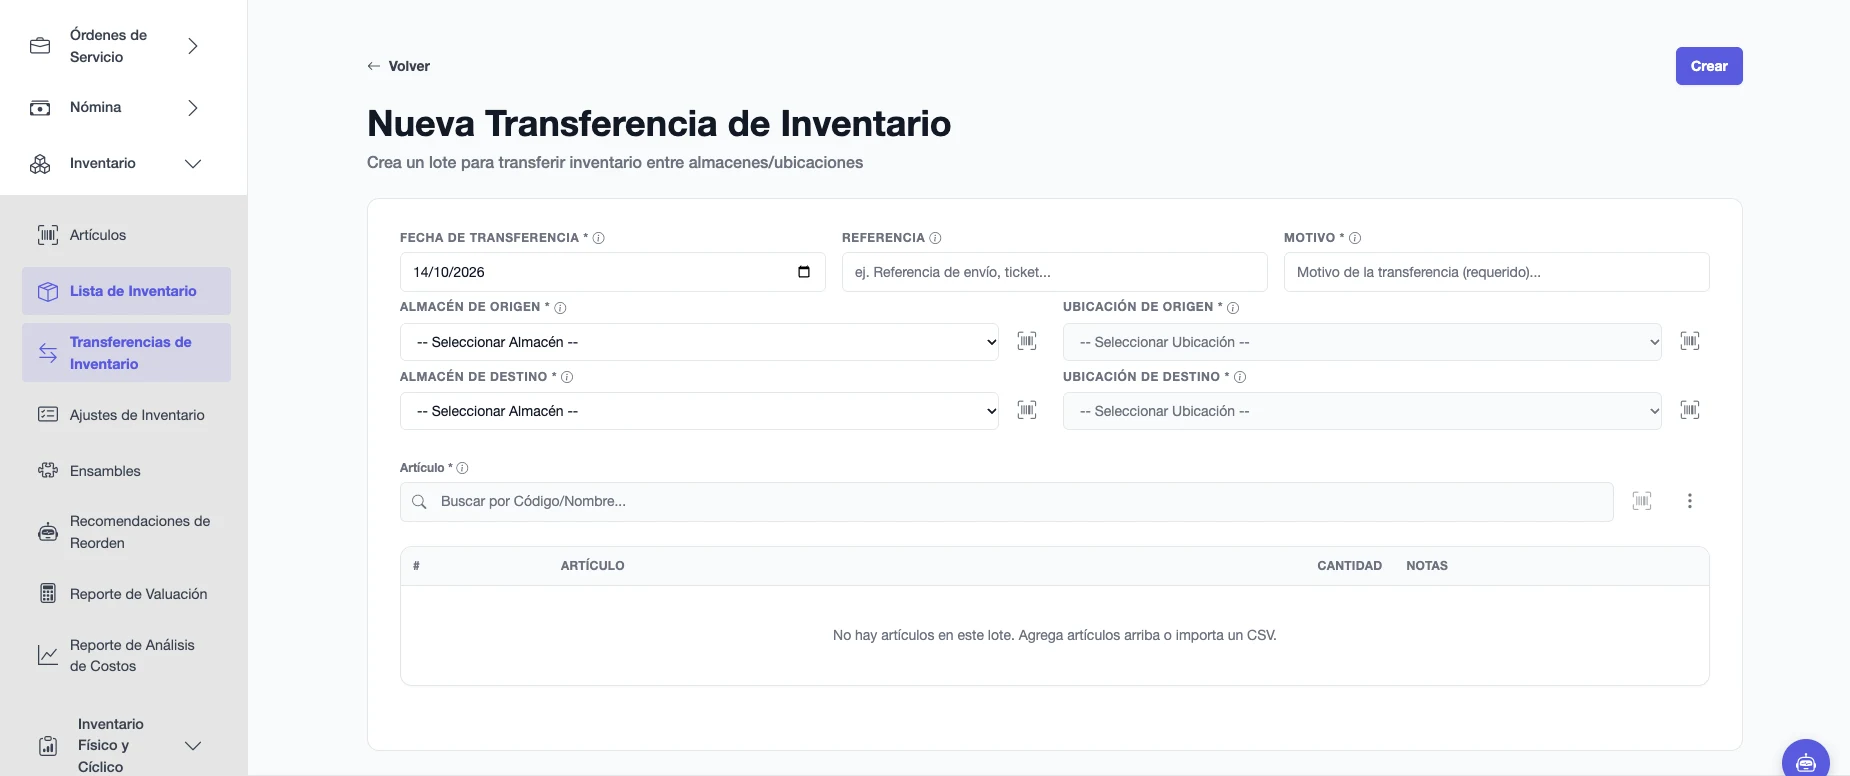Open the Almacén de Origen dropdown
The height and width of the screenshot is (776, 1850).
699,342
